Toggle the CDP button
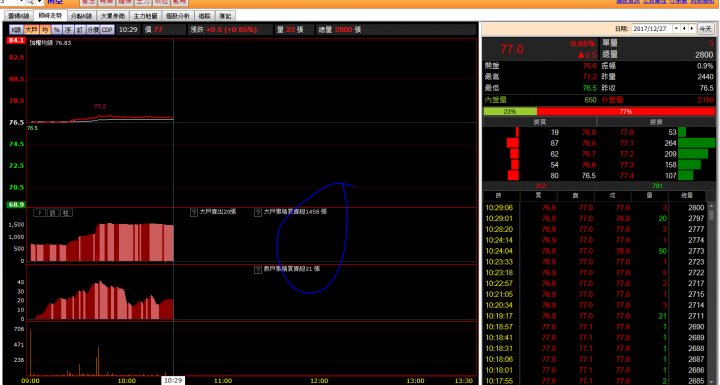 [107, 29]
